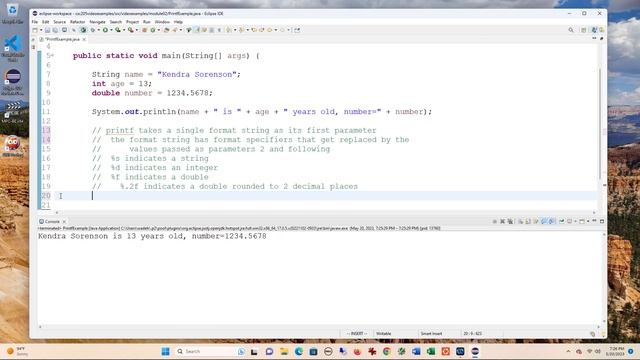Click the Previous Annotation toolbar icon
The height and width of the screenshot is (360, 640).
[242, 30]
